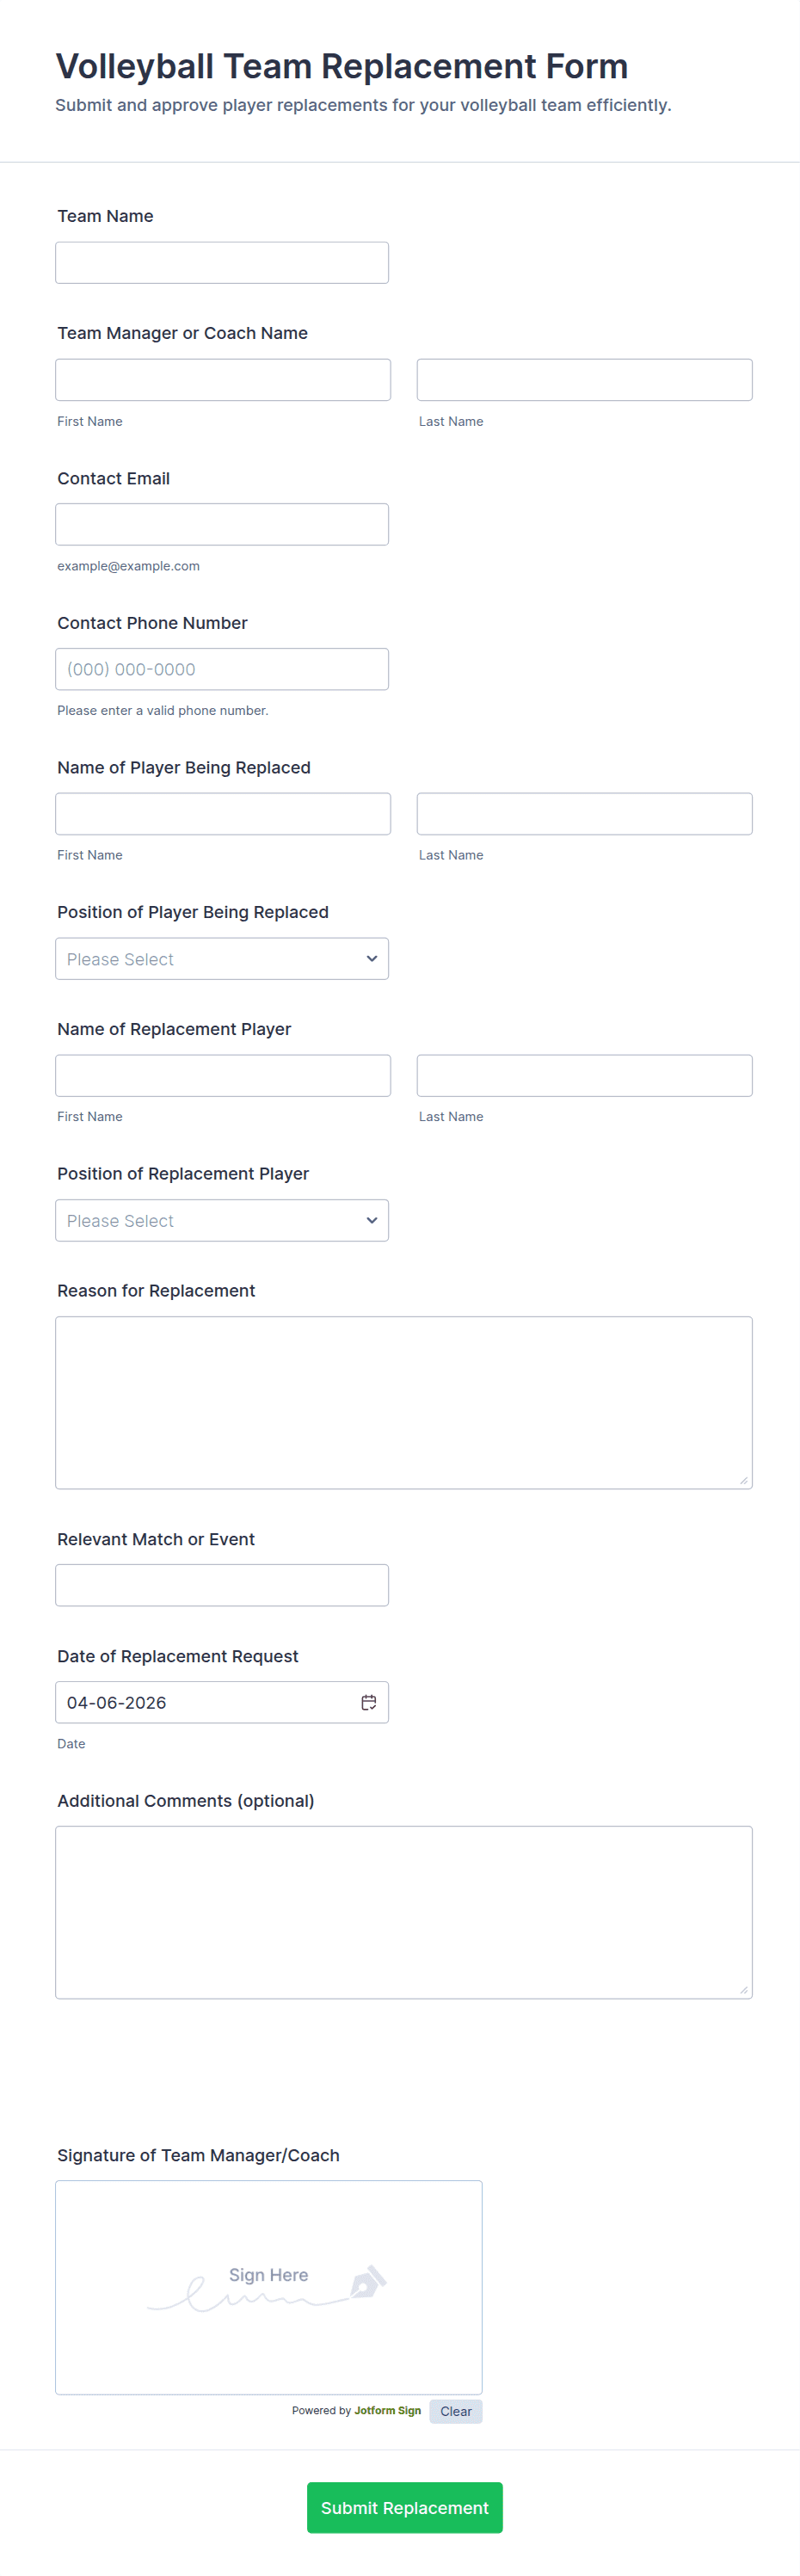Click replacement player's Last Name field
This screenshot has height=2576, width=800.
(584, 1076)
